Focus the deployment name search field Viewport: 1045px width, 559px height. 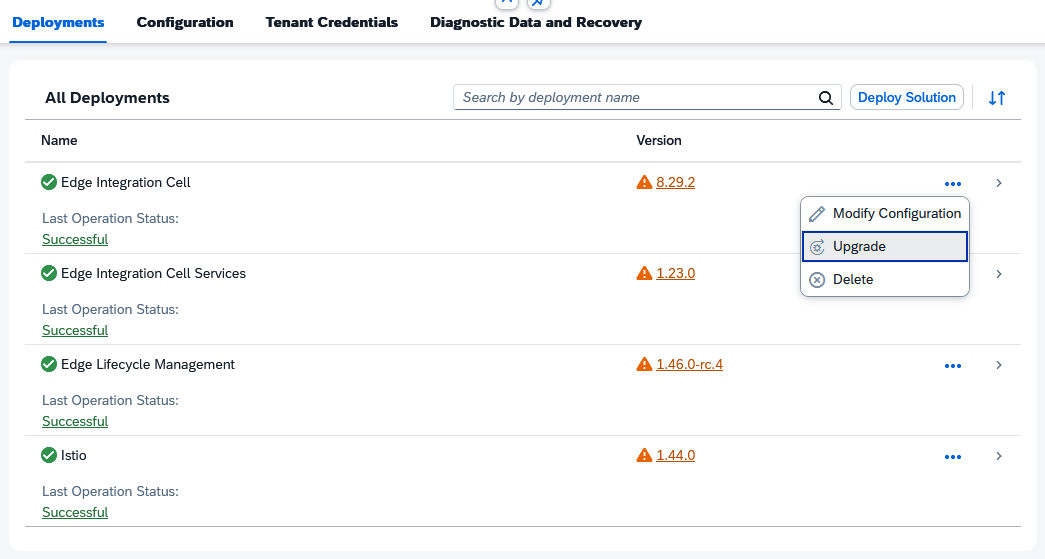[636, 98]
